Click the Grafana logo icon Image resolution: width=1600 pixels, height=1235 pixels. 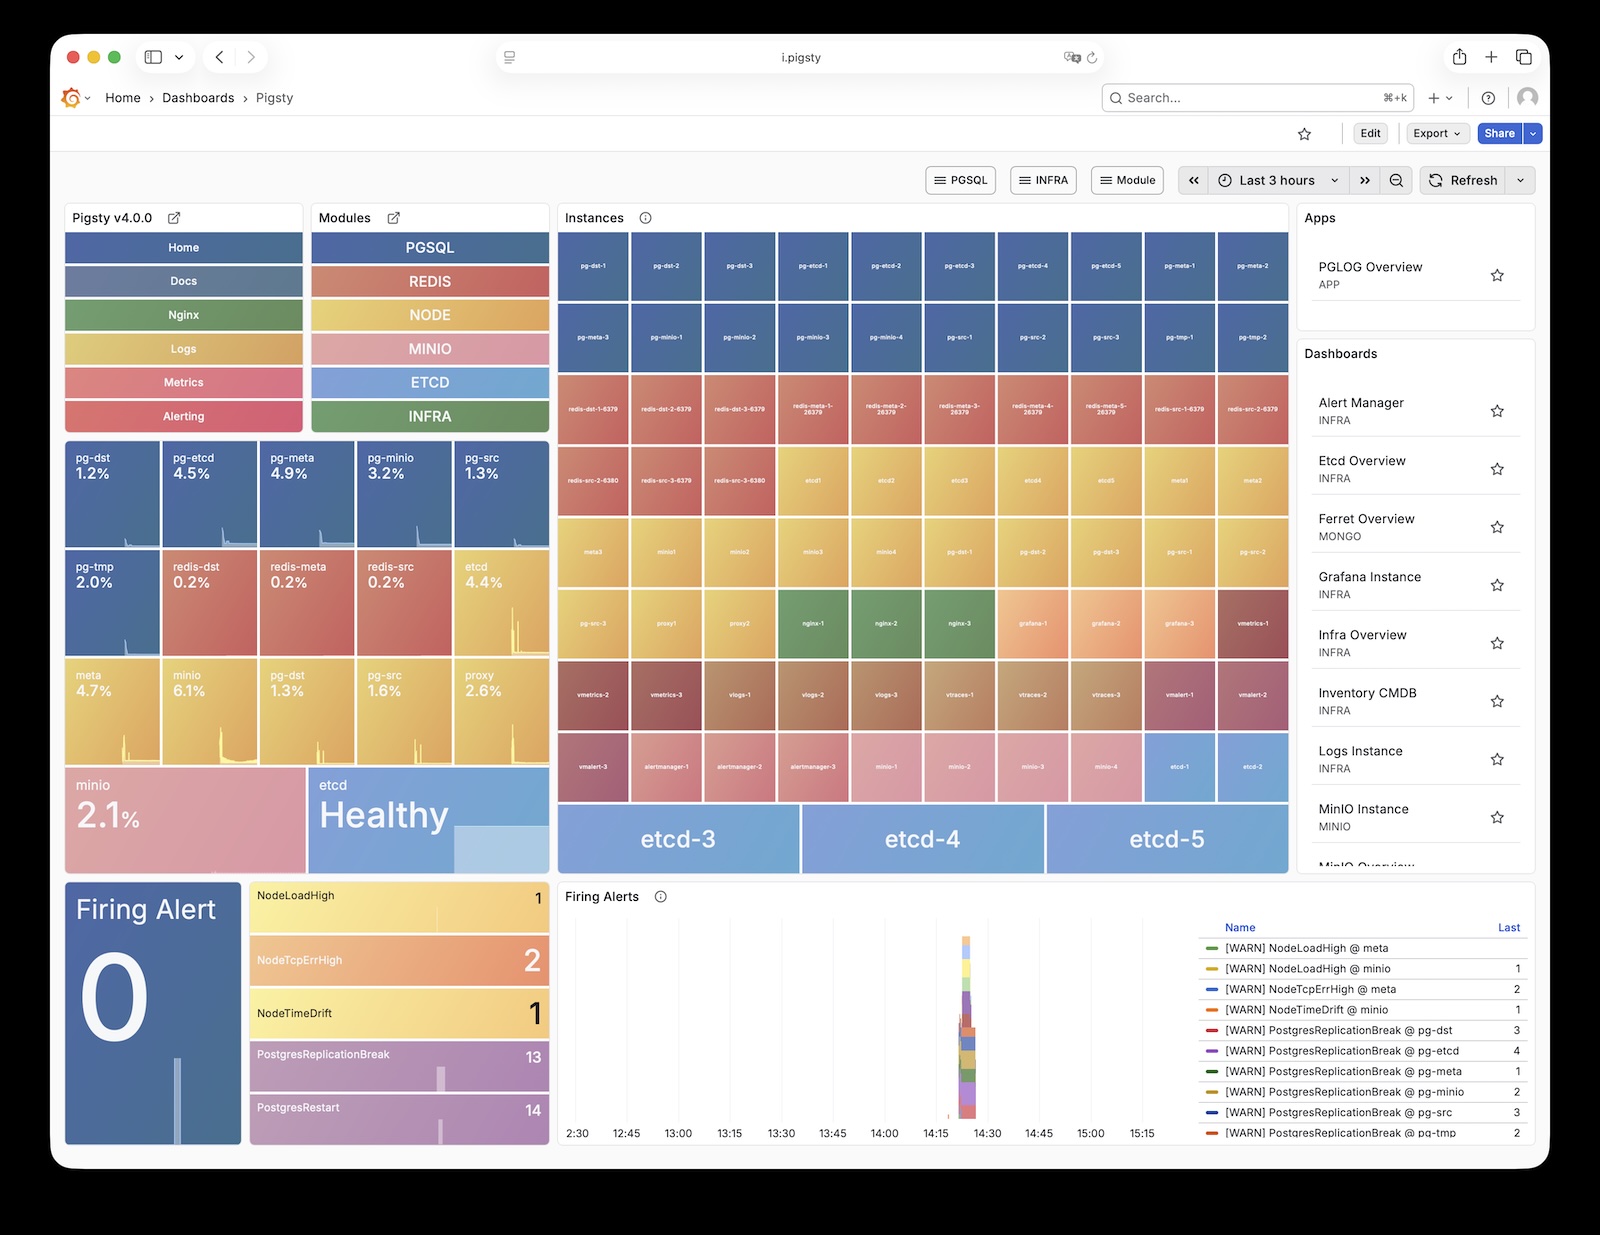click(71, 98)
